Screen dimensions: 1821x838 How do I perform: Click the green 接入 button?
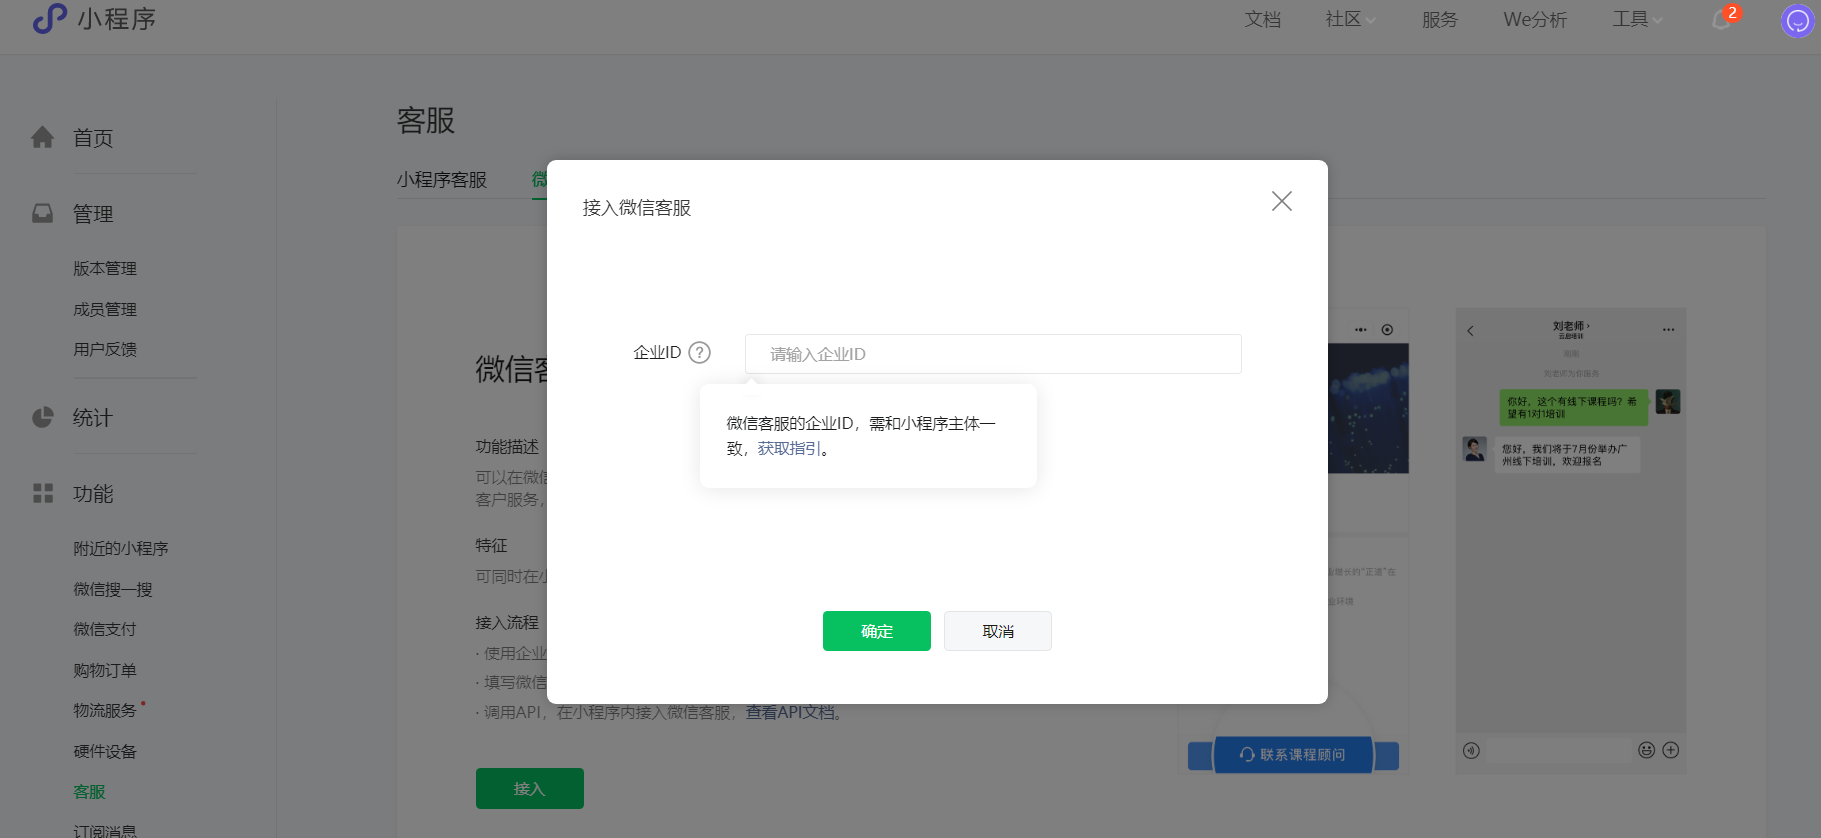point(530,788)
